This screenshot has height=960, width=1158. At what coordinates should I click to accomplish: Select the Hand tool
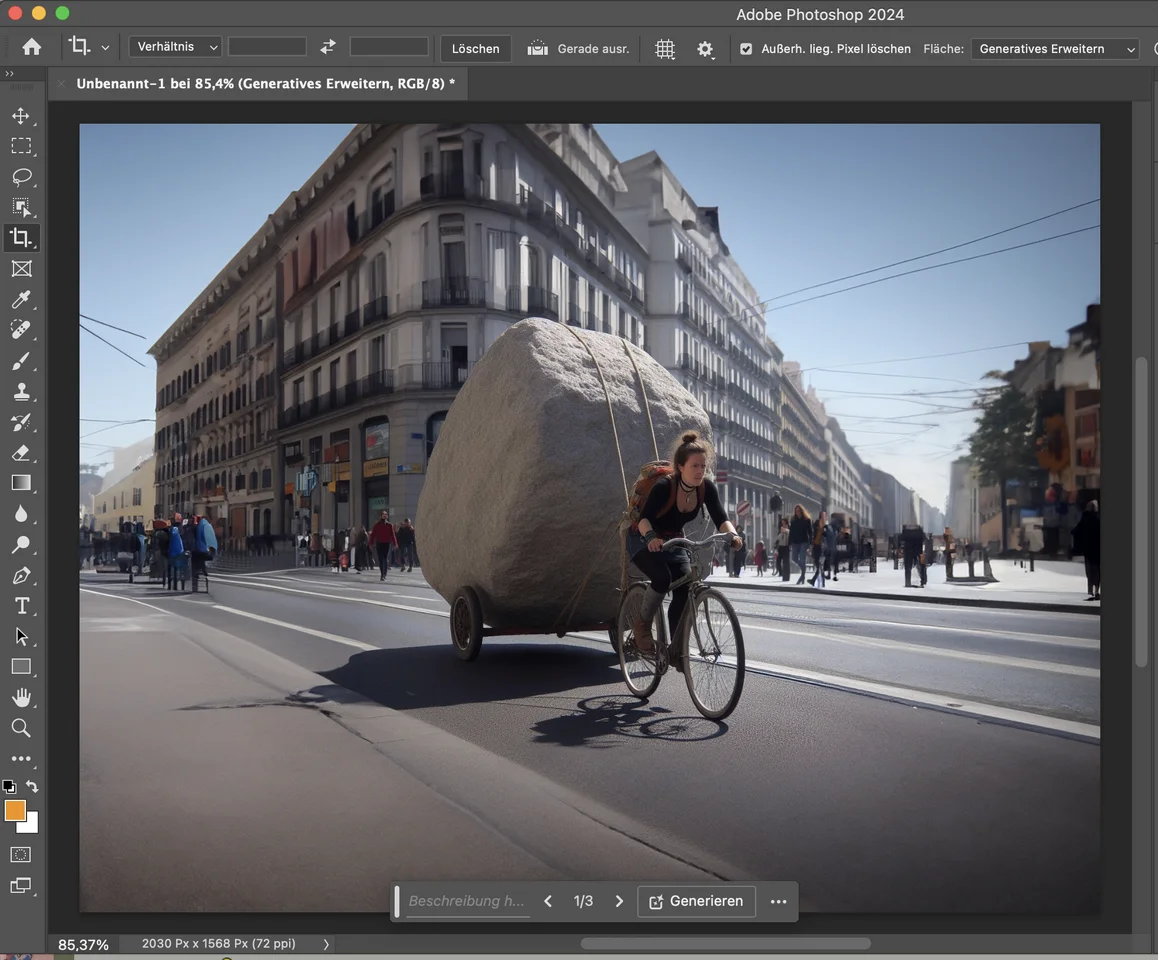(x=21, y=697)
